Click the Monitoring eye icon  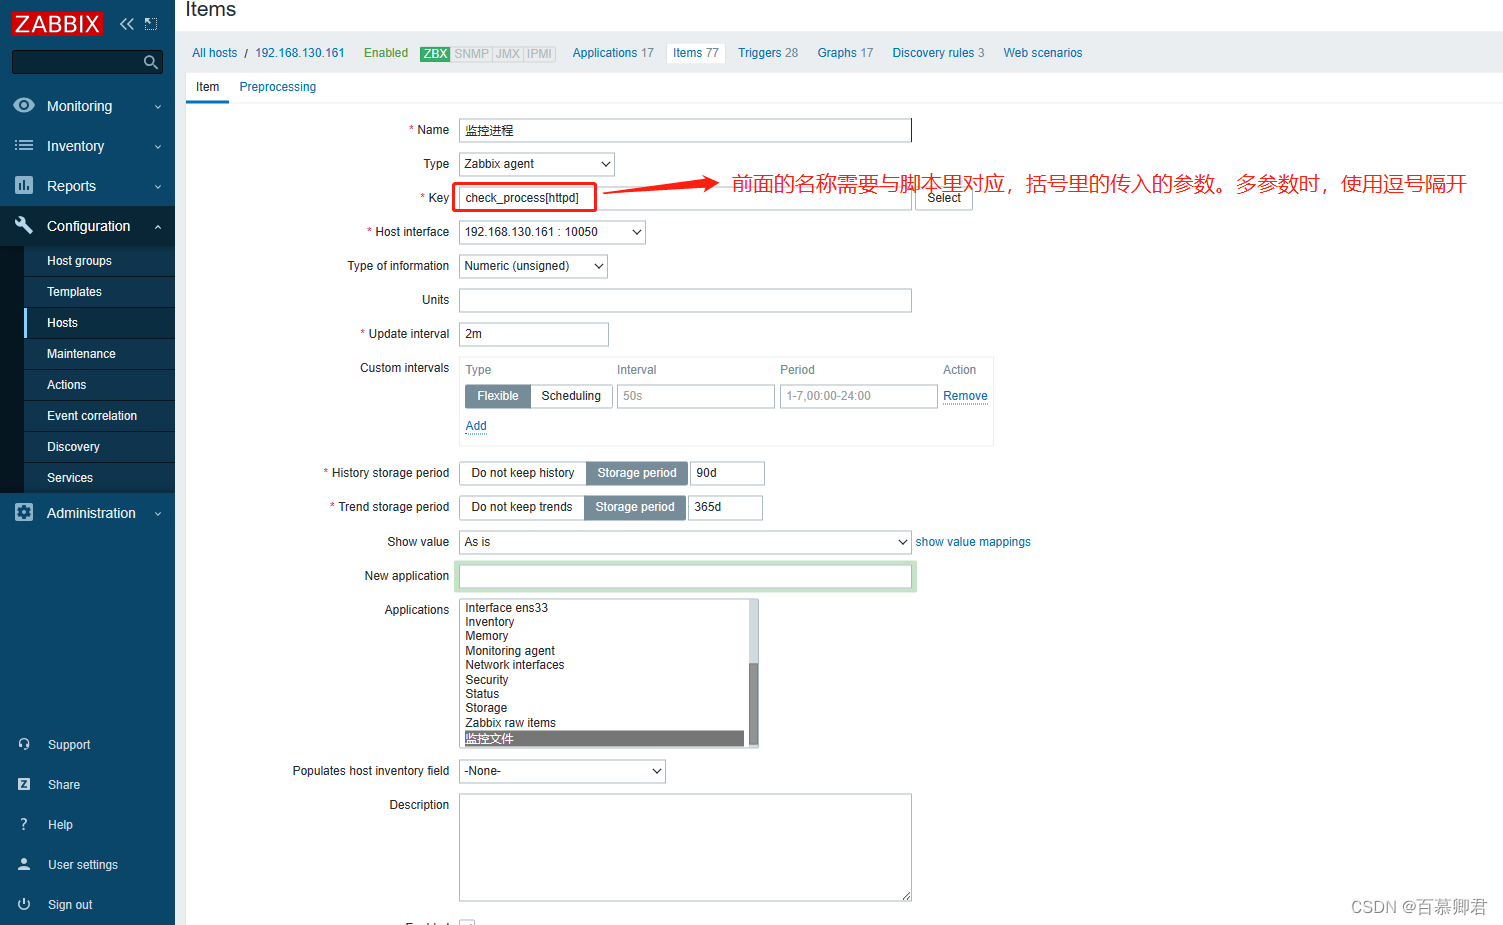pyautogui.click(x=24, y=105)
